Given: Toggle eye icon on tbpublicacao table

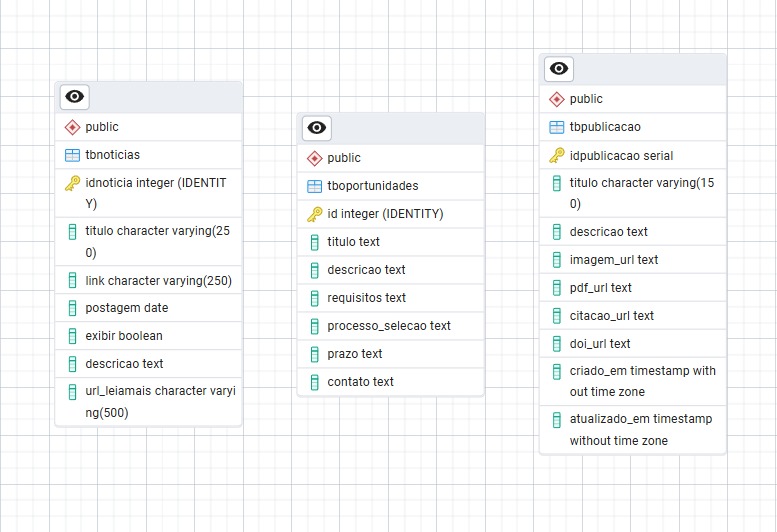Looking at the screenshot, I should [x=559, y=69].
